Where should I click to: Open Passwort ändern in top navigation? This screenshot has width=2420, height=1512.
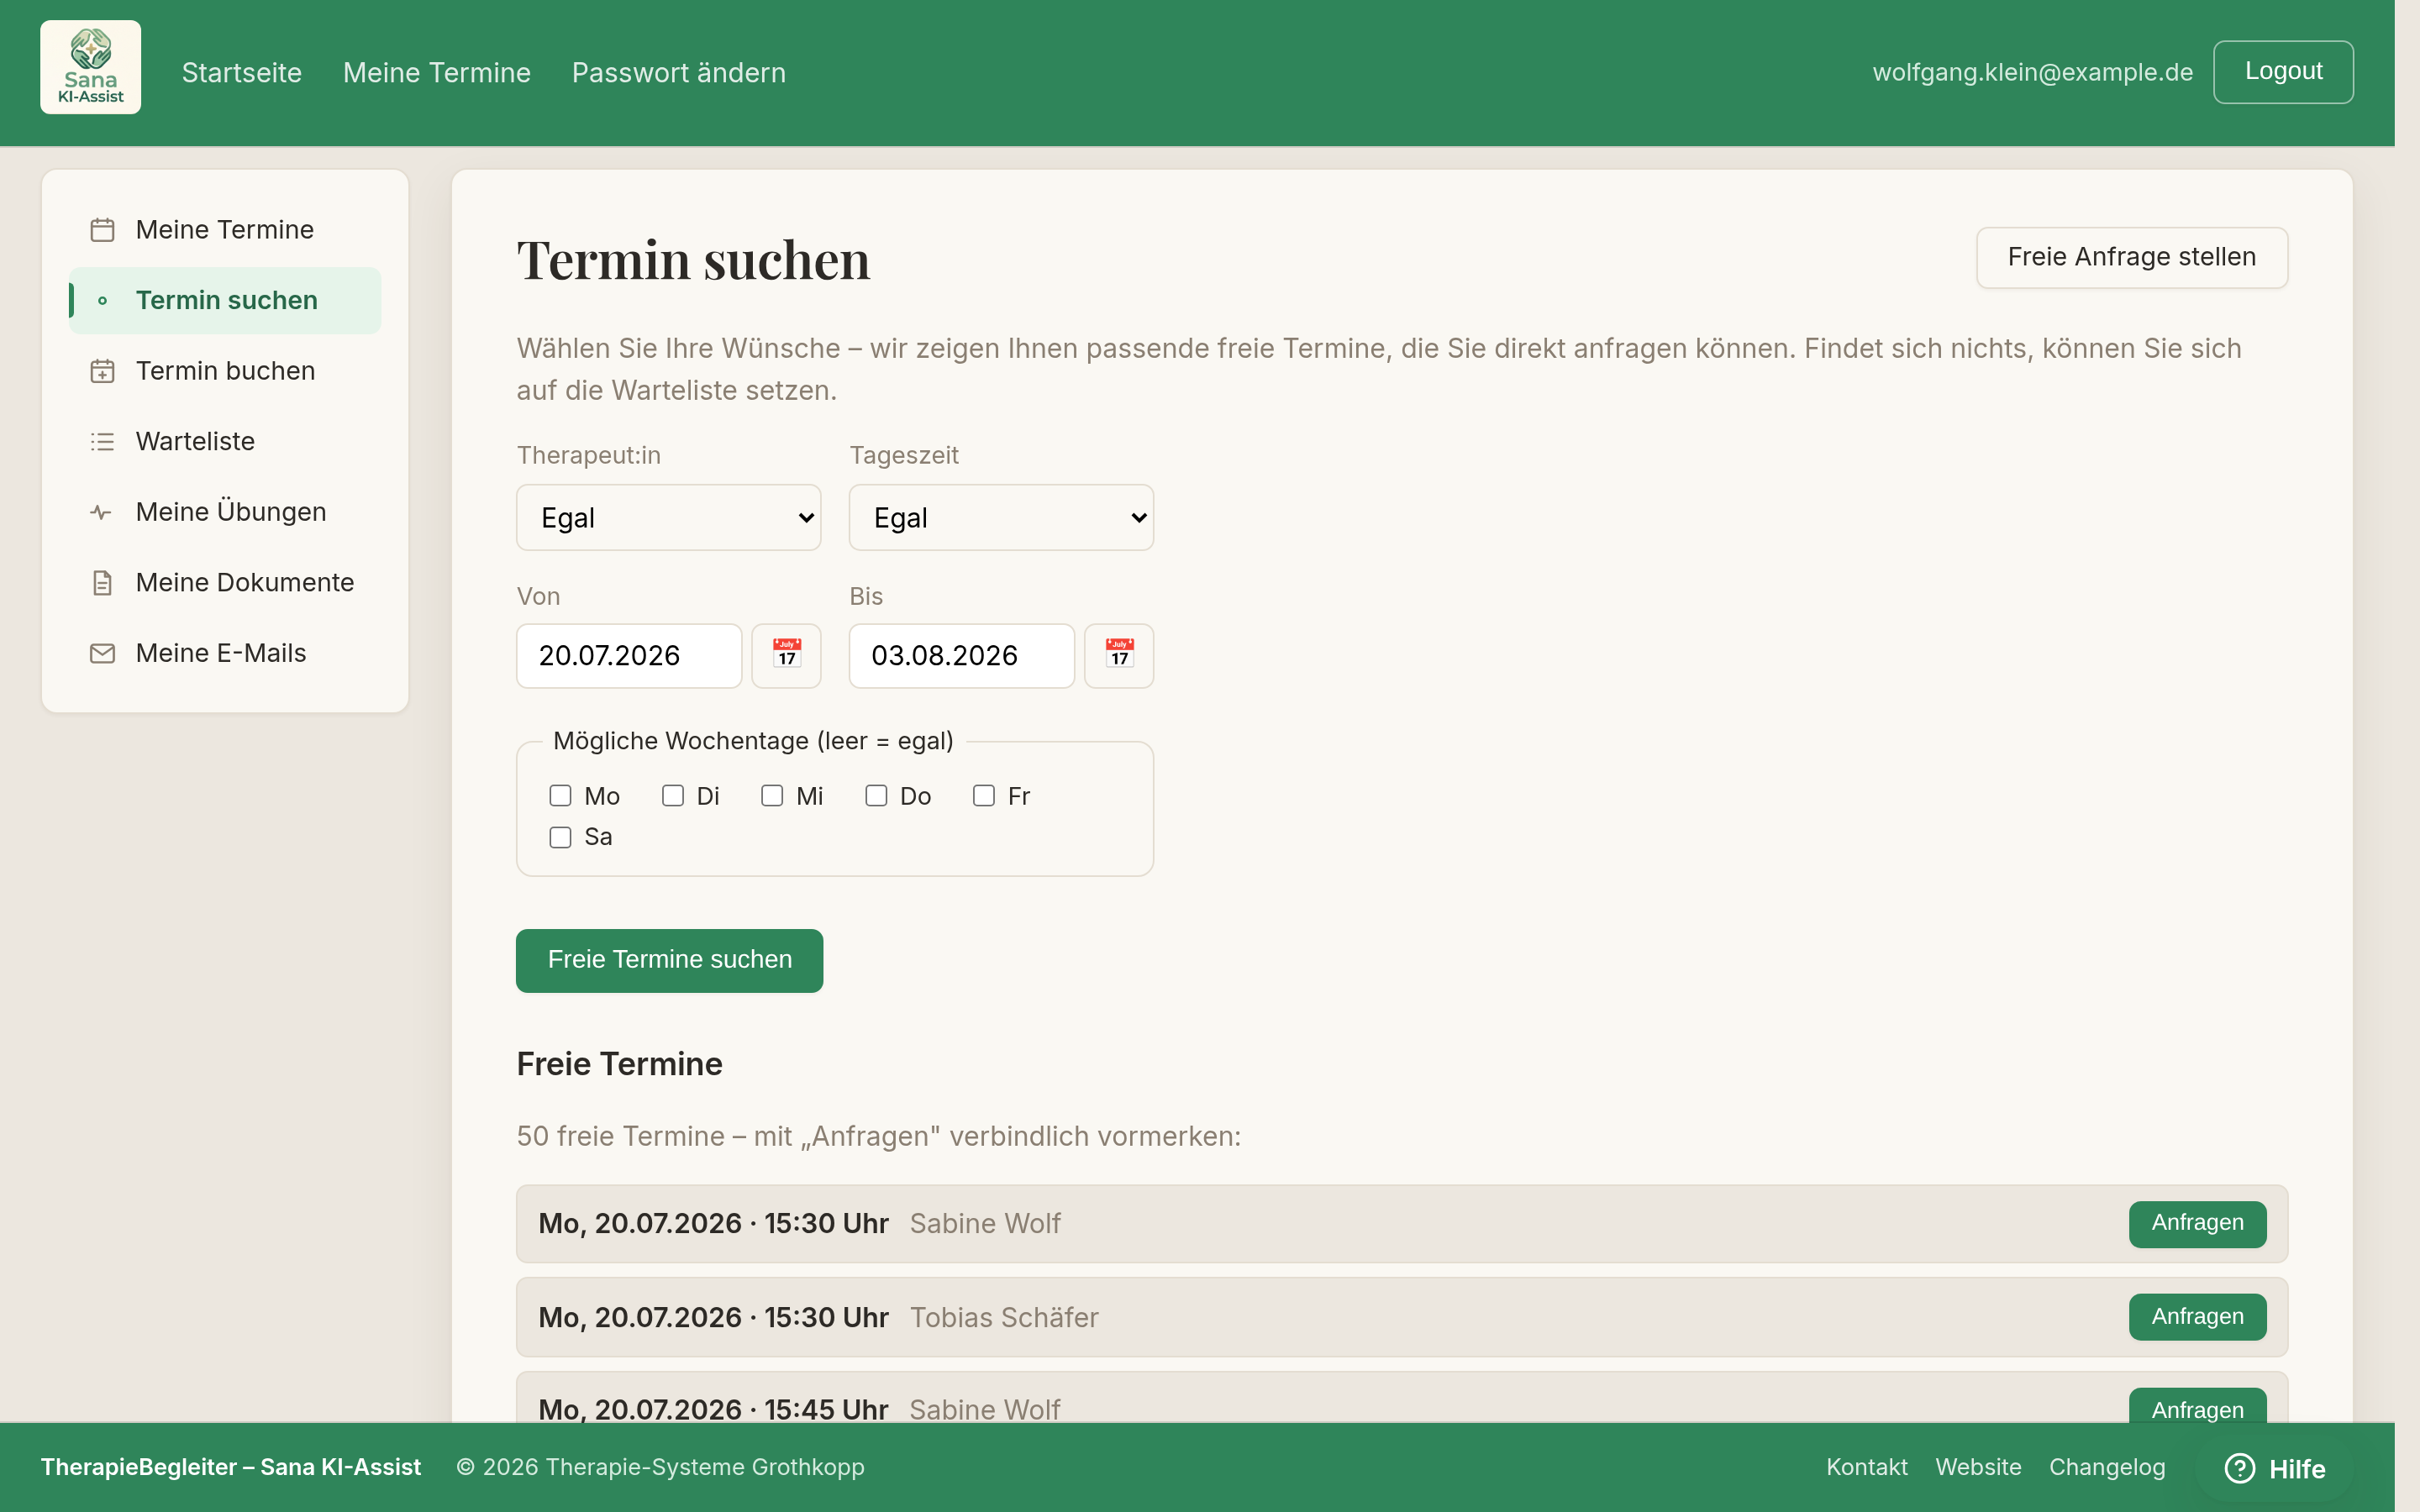[679, 73]
